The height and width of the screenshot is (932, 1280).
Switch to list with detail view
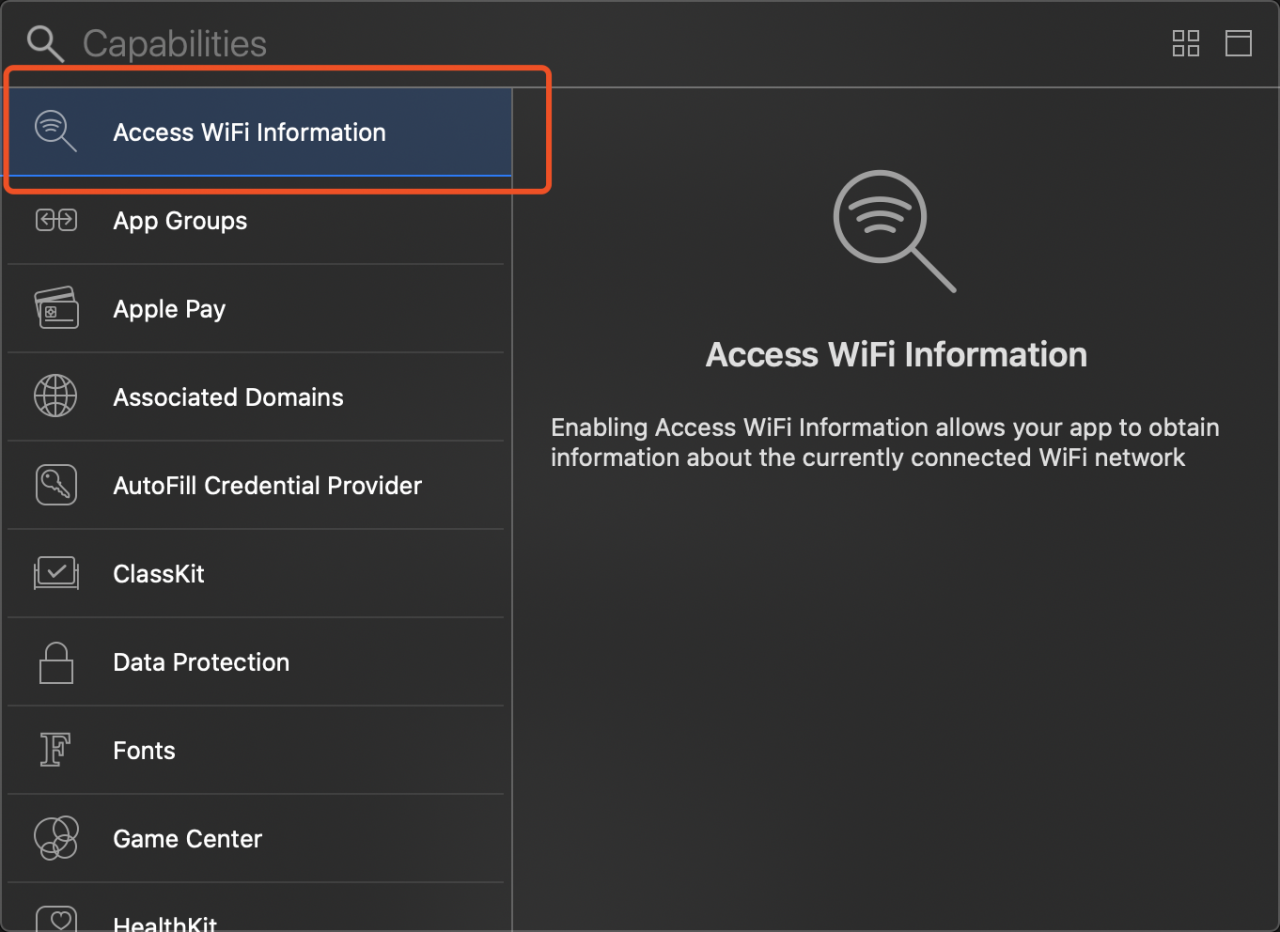tap(1239, 43)
